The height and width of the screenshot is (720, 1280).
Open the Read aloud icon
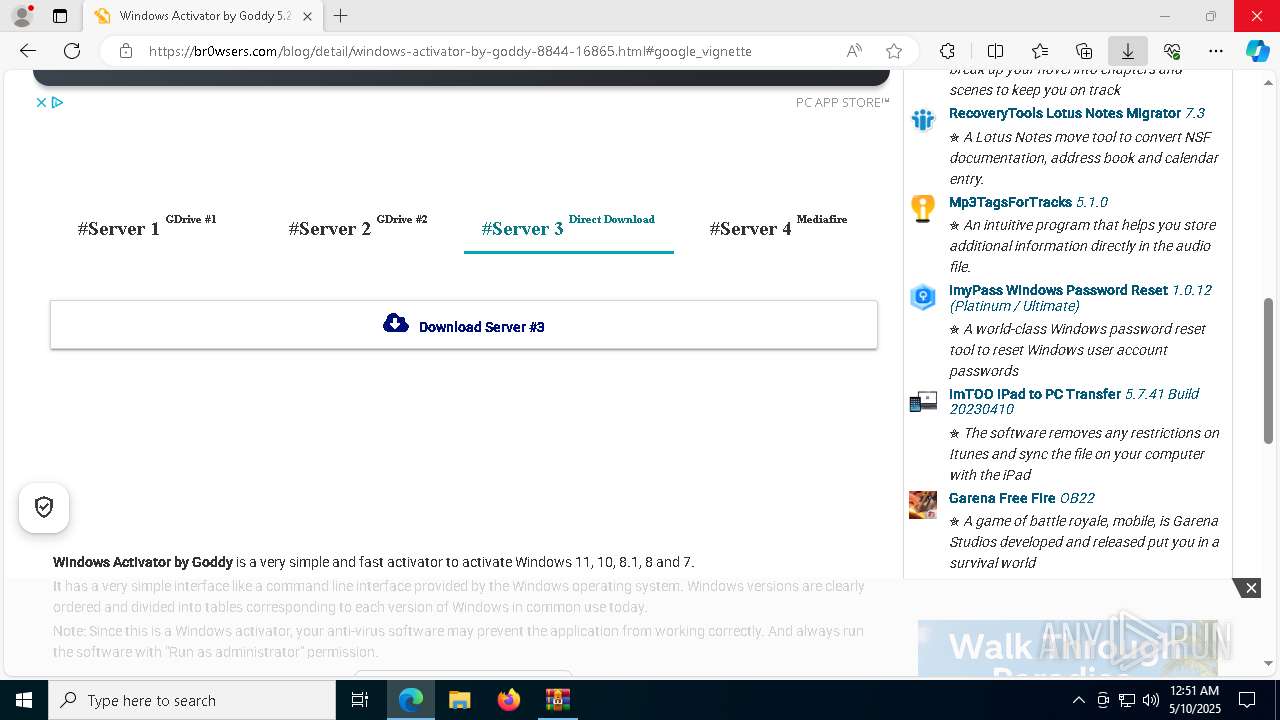click(854, 51)
